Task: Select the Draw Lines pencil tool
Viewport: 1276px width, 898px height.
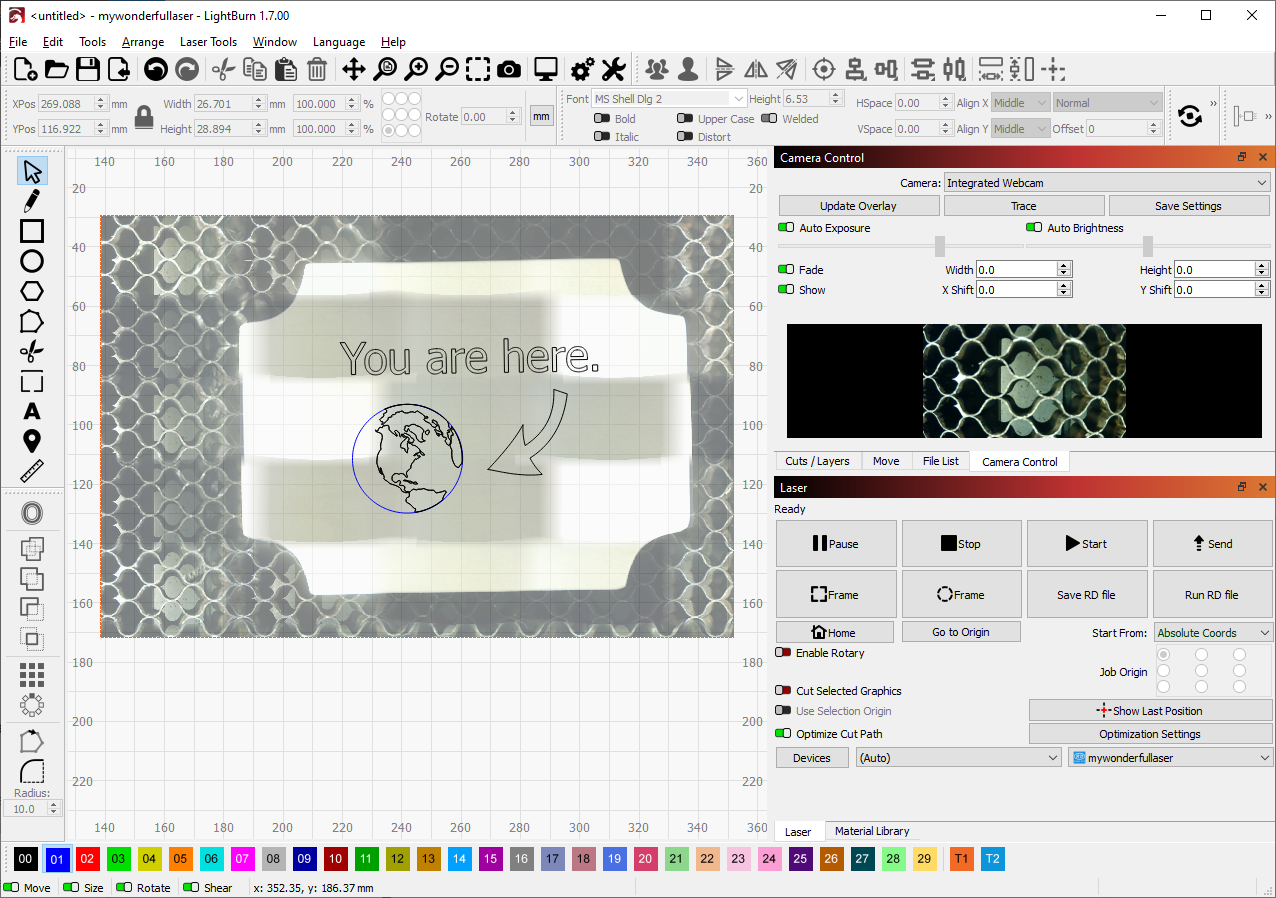Action: (x=32, y=201)
